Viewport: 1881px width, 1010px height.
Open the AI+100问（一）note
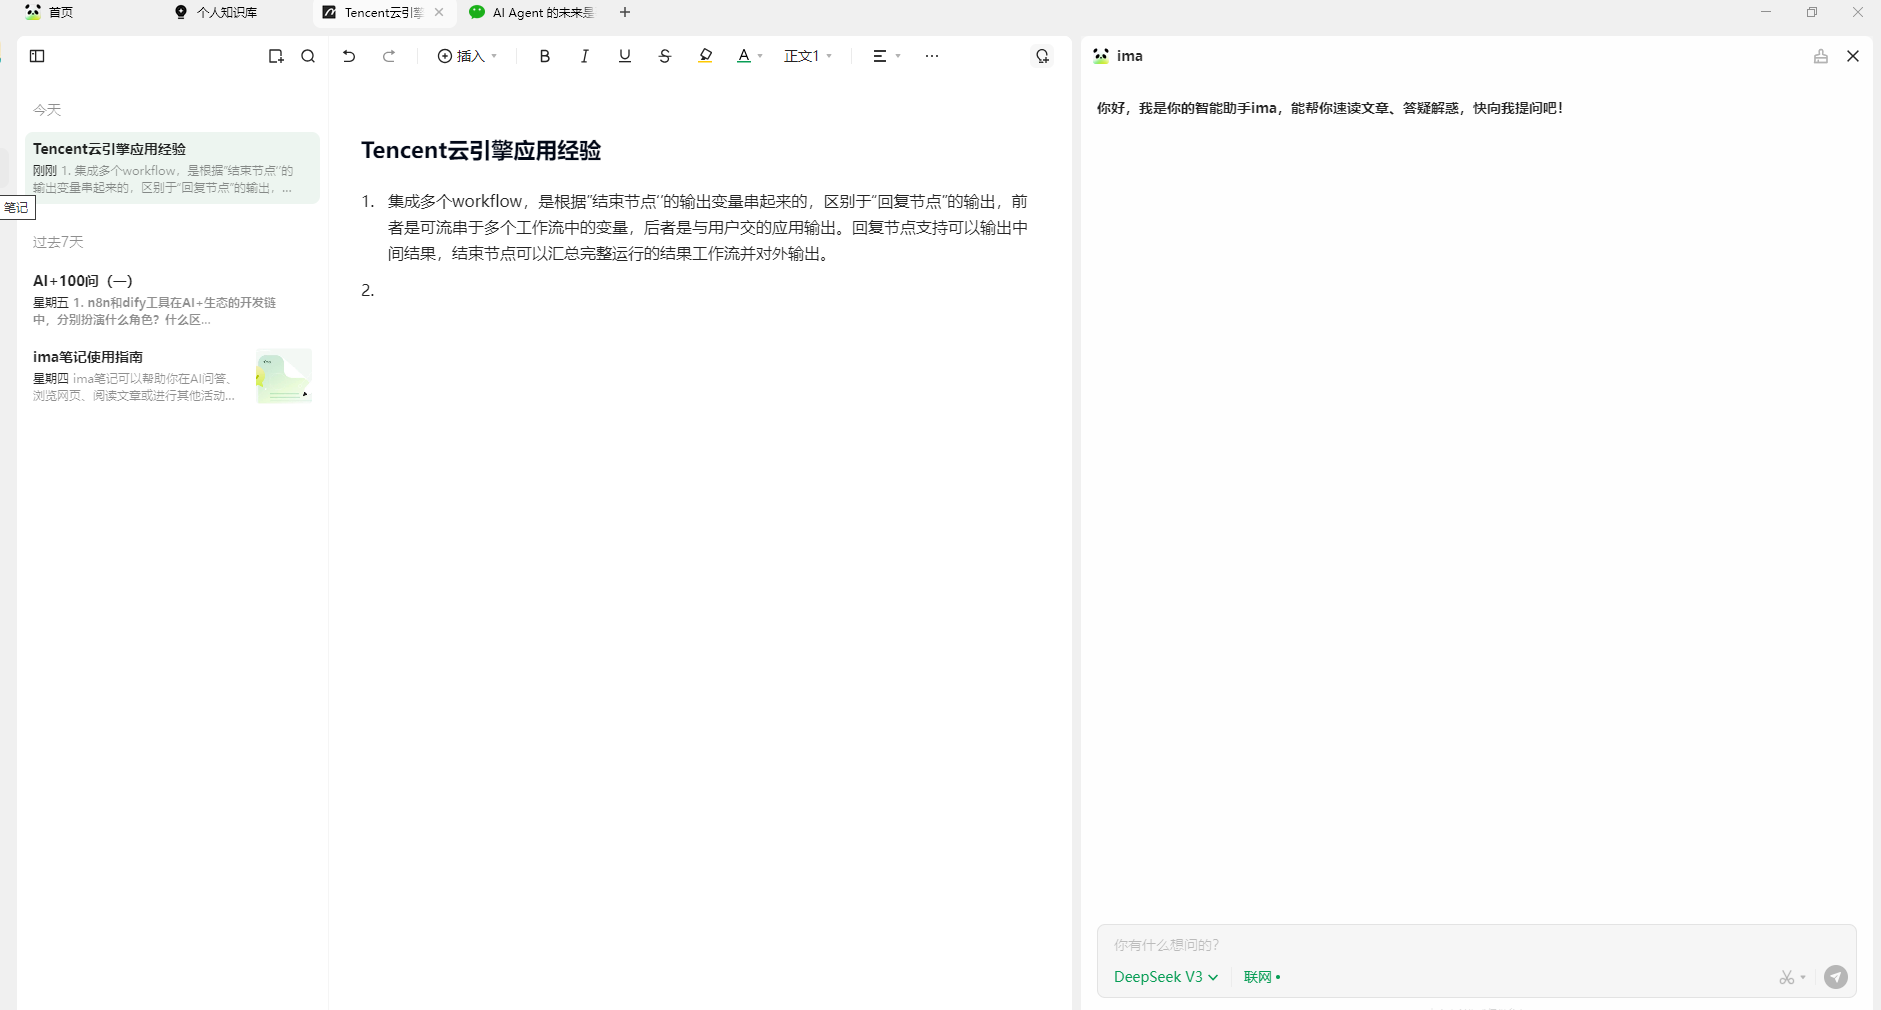(172, 299)
